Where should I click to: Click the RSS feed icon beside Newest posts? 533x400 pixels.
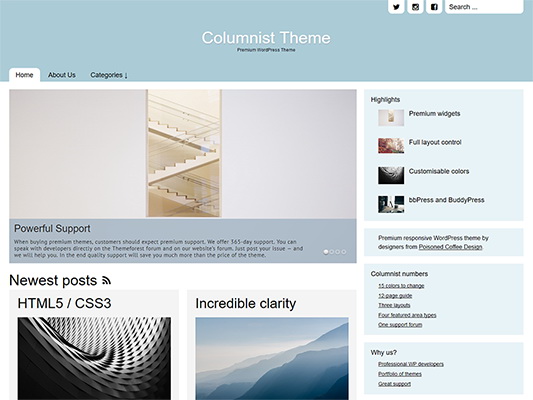(106, 280)
